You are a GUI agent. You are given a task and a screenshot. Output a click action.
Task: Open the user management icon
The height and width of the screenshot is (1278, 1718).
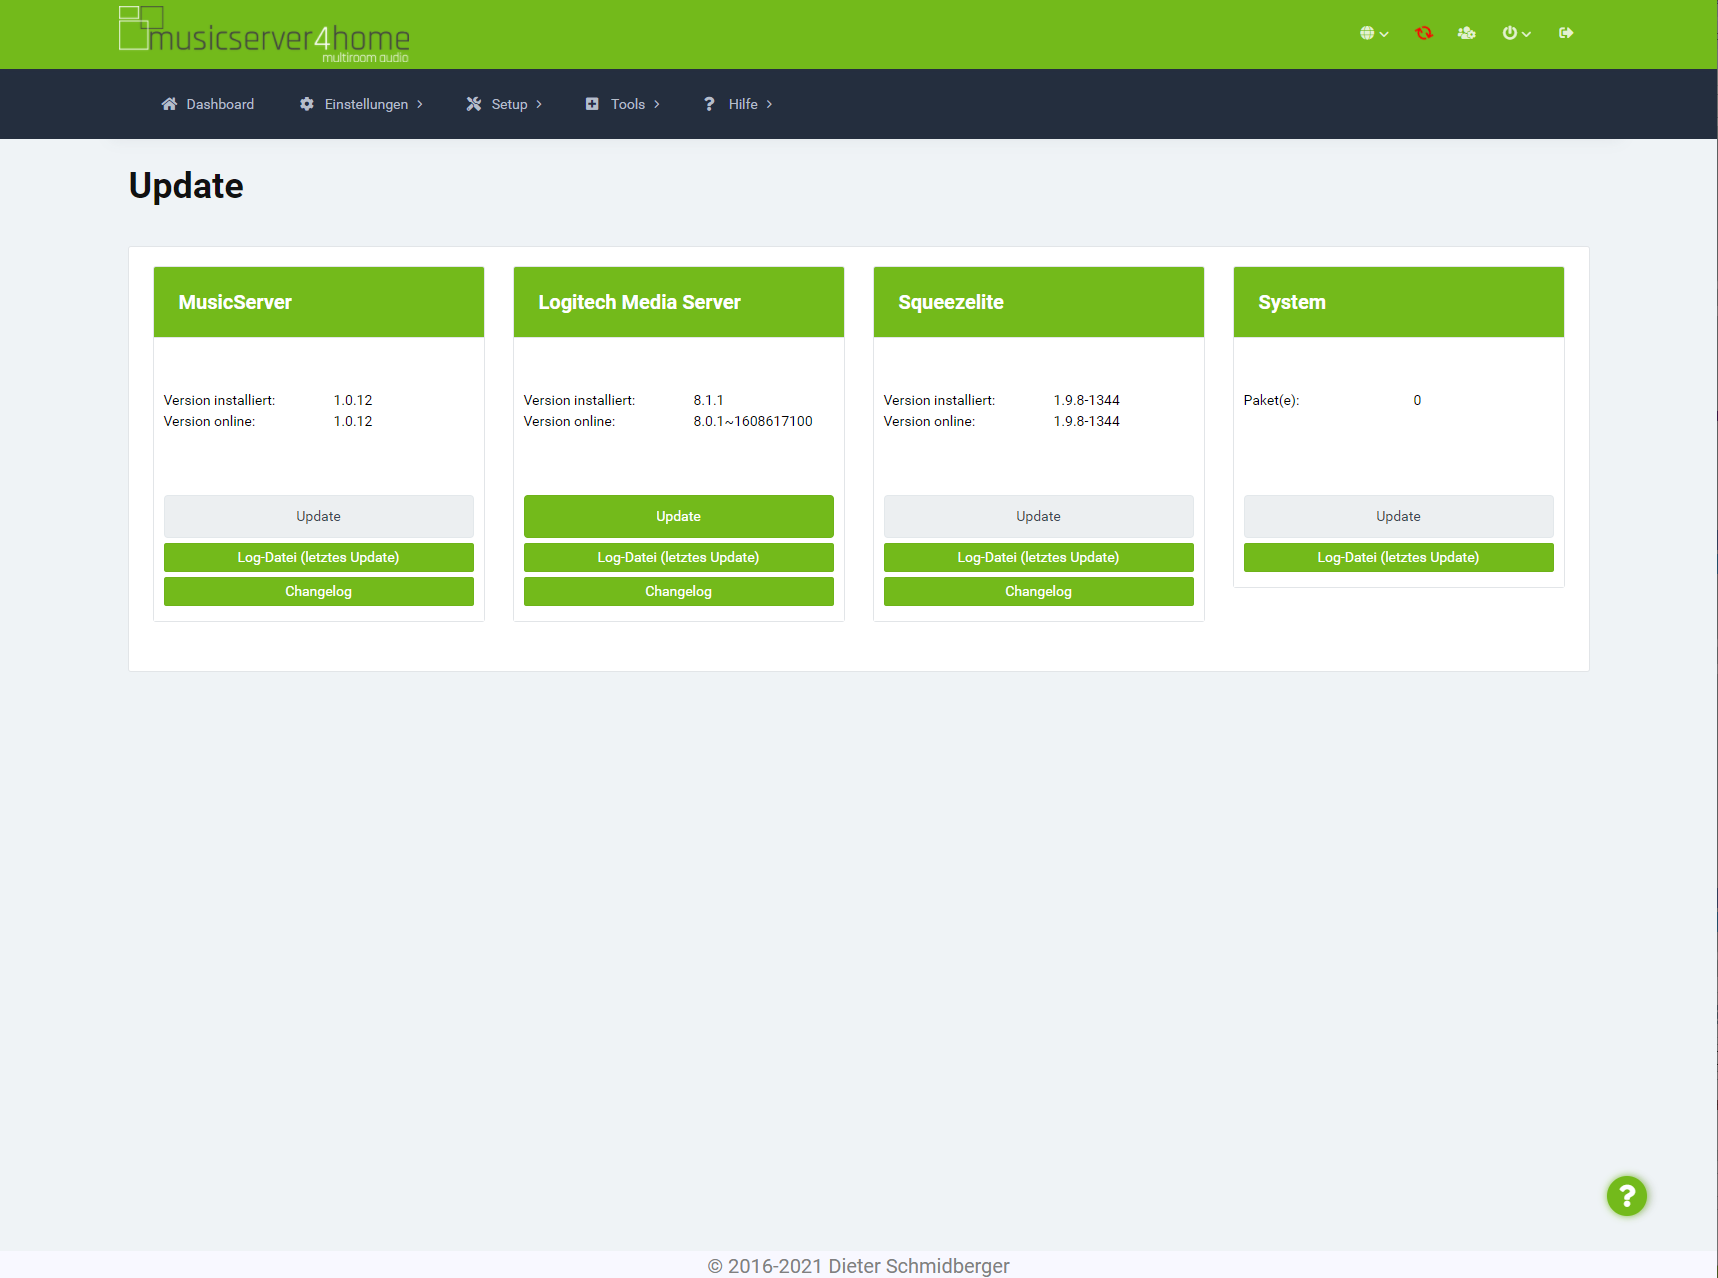point(1466,33)
